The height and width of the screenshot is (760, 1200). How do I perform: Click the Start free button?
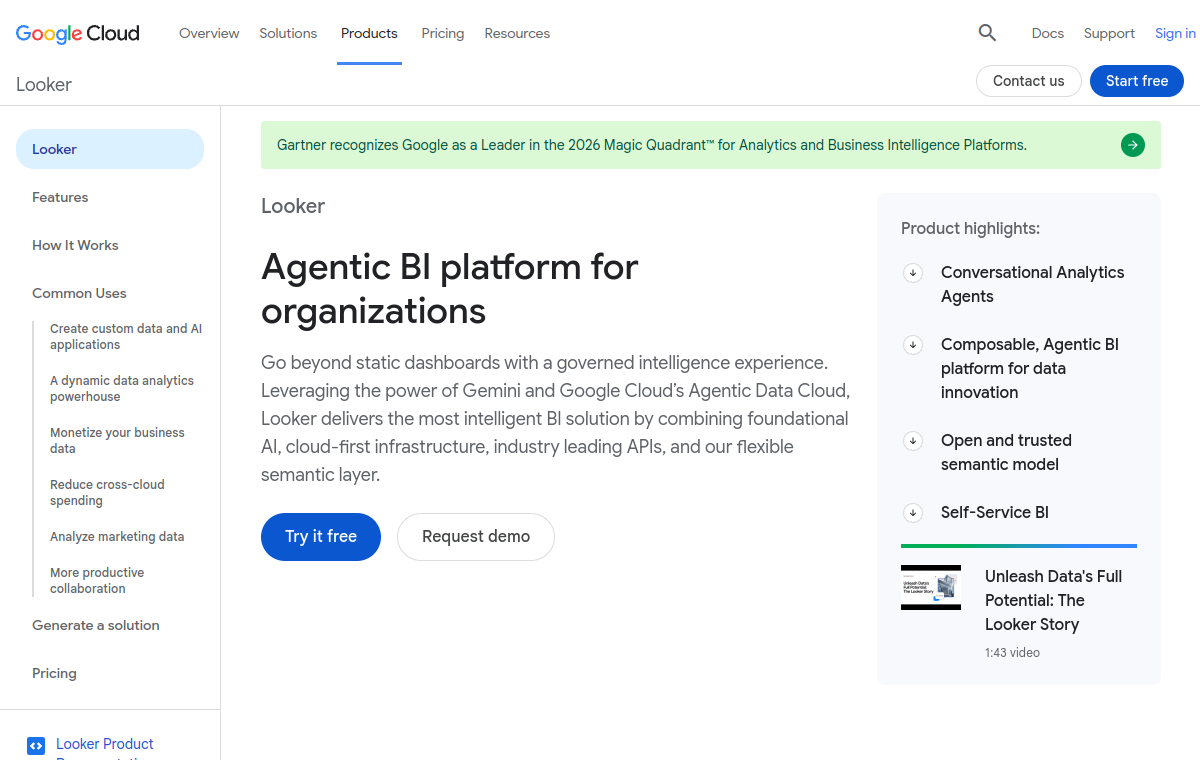tap(1137, 81)
